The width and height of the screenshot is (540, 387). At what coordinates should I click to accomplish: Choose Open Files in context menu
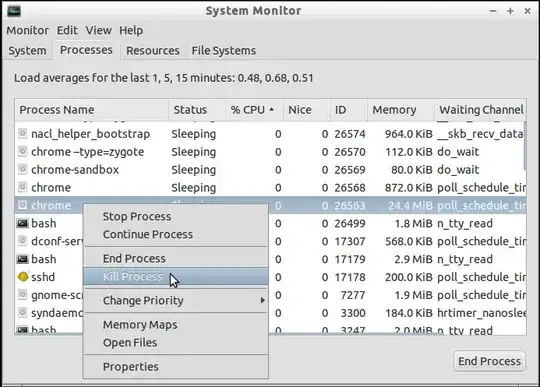(x=176, y=343)
